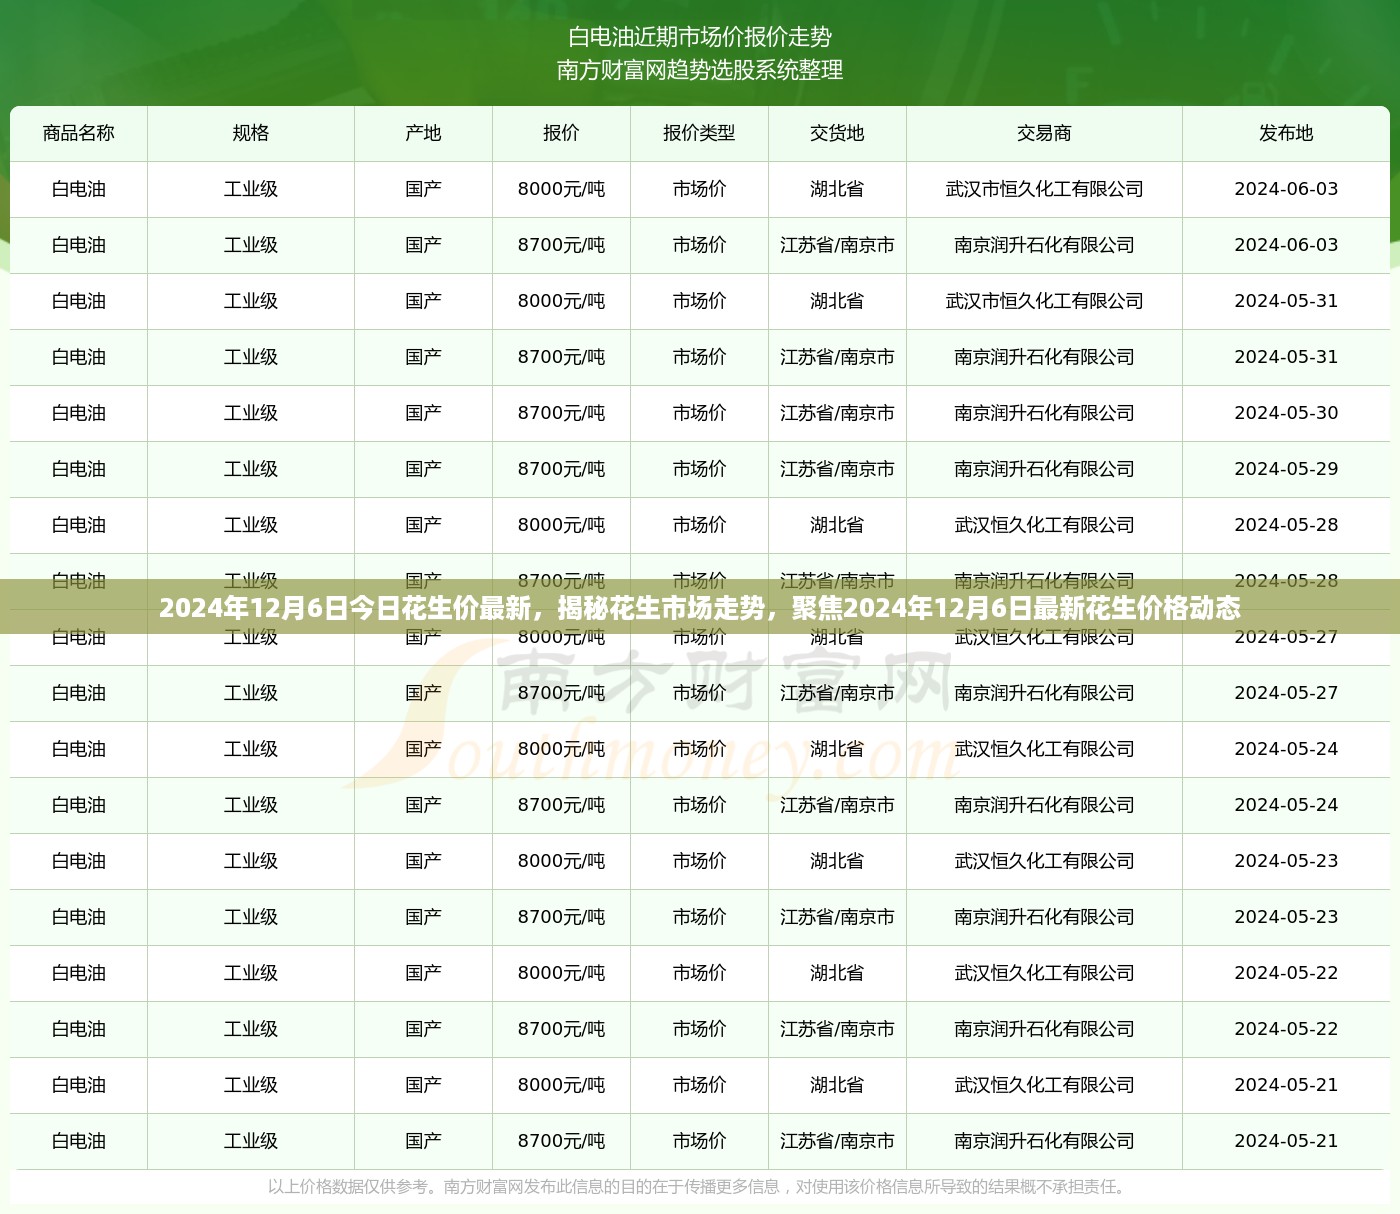The image size is (1400, 1214).
Task: Click 8000元/吨 in the 2024-05-23 row
Action: coord(561,861)
